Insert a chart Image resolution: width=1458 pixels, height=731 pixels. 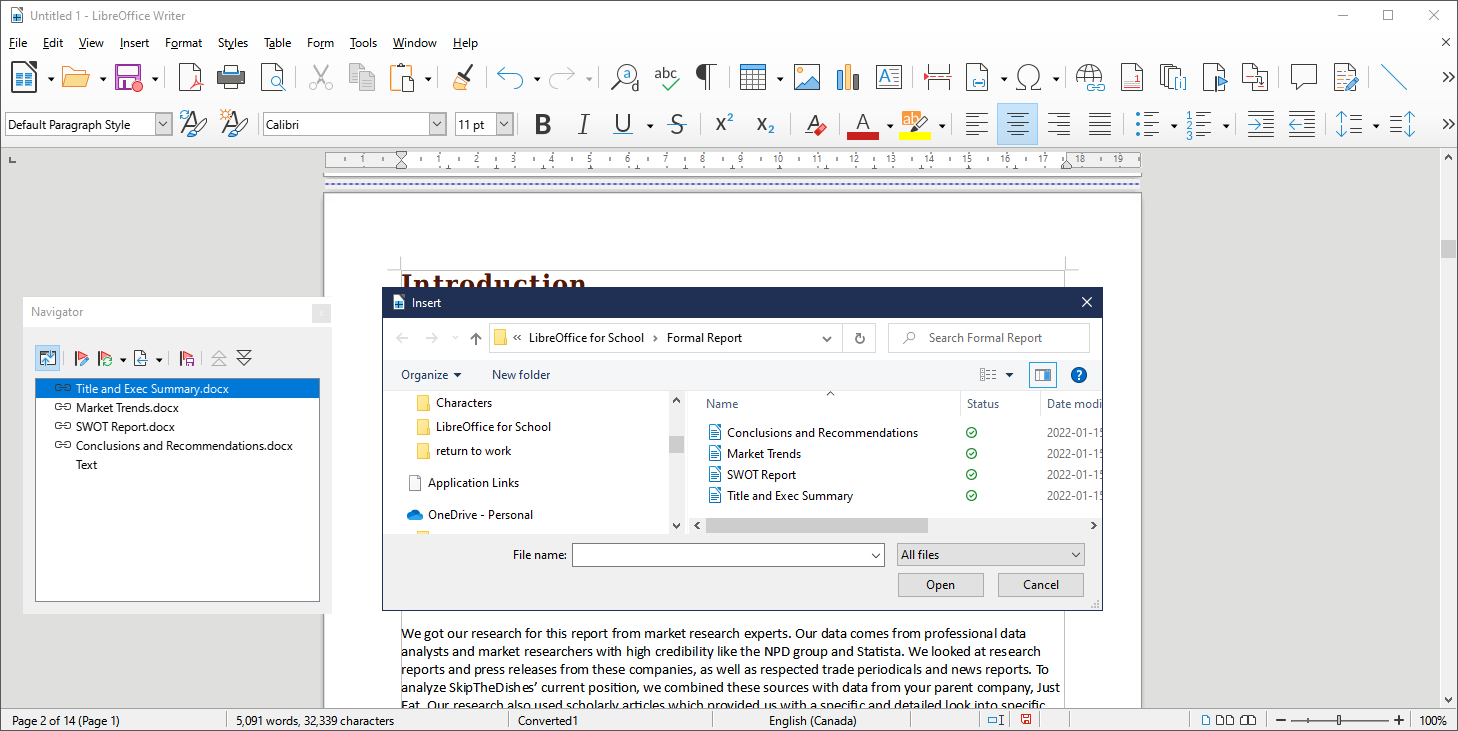[847, 77]
